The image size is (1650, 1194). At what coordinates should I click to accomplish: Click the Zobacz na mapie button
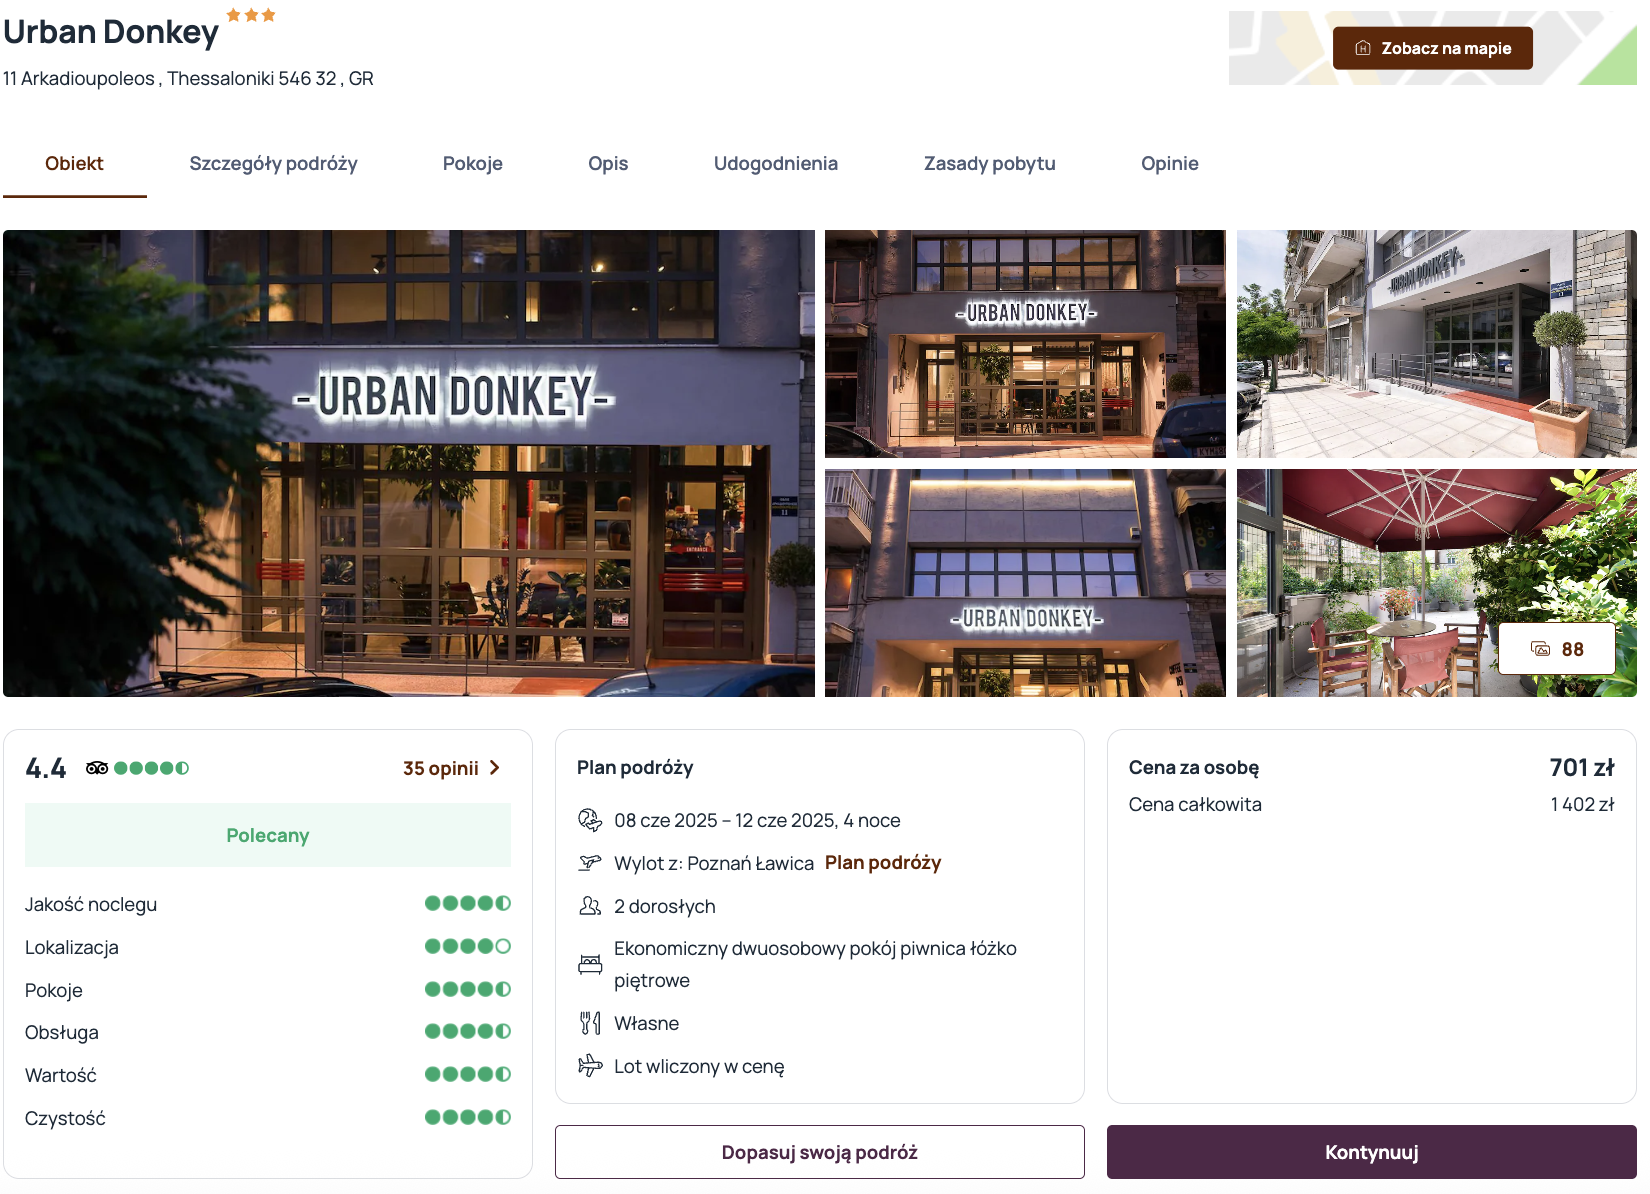(1432, 48)
